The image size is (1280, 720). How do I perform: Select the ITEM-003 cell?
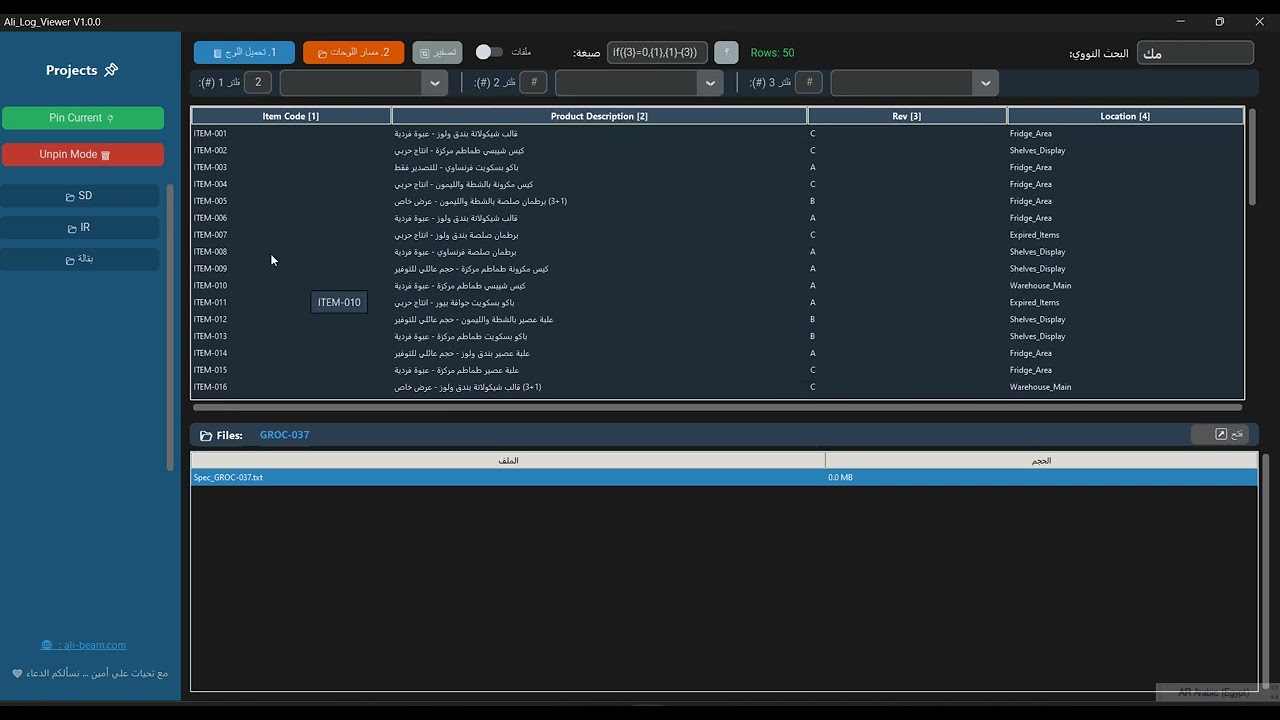[x=291, y=167]
